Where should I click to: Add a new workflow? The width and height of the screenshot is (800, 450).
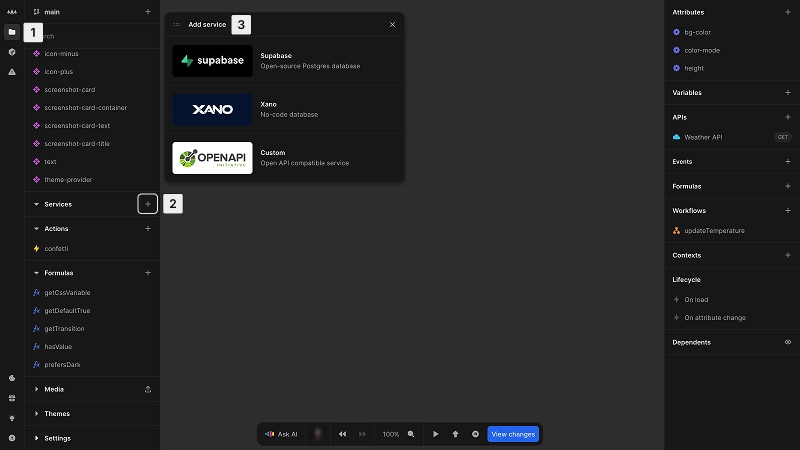[x=787, y=211]
